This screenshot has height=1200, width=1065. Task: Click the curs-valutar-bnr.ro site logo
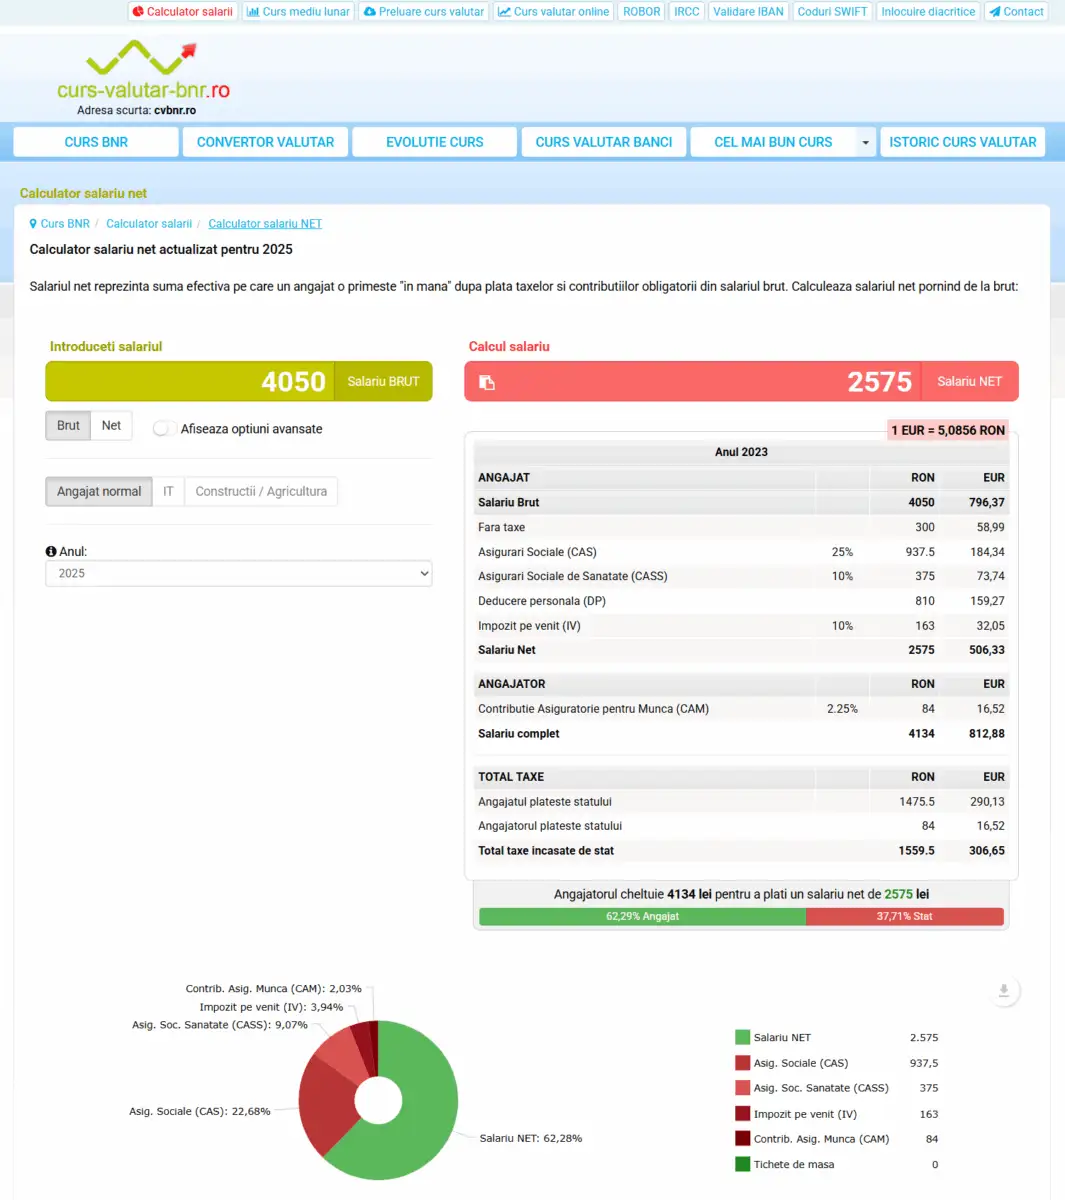[144, 78]
